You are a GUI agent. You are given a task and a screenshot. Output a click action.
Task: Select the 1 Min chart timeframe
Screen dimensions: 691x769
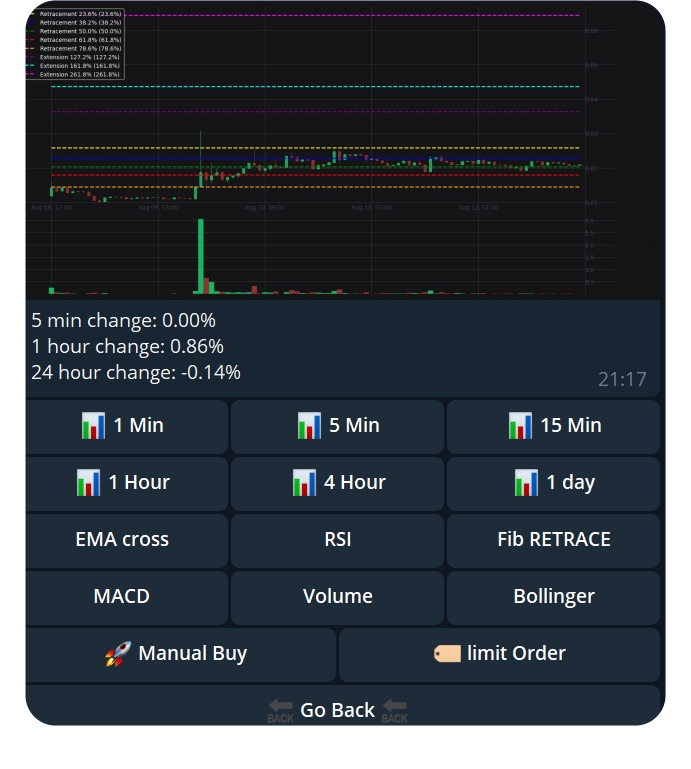tap(126, 426)
